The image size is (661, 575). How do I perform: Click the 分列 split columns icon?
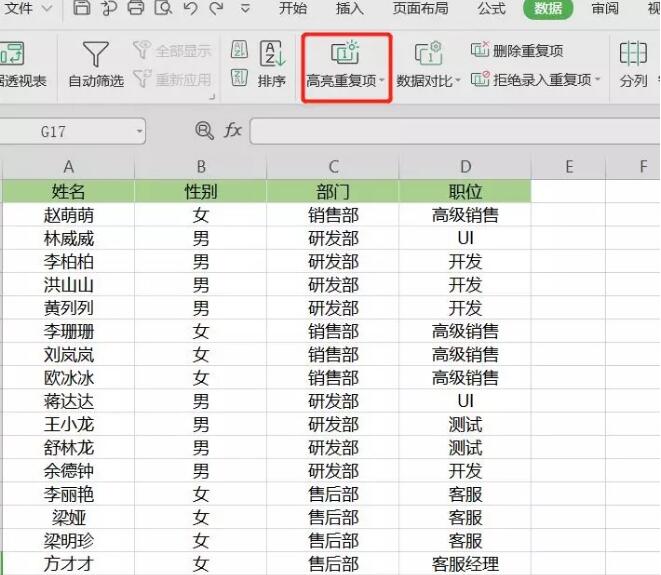click(x=633, y=54)
